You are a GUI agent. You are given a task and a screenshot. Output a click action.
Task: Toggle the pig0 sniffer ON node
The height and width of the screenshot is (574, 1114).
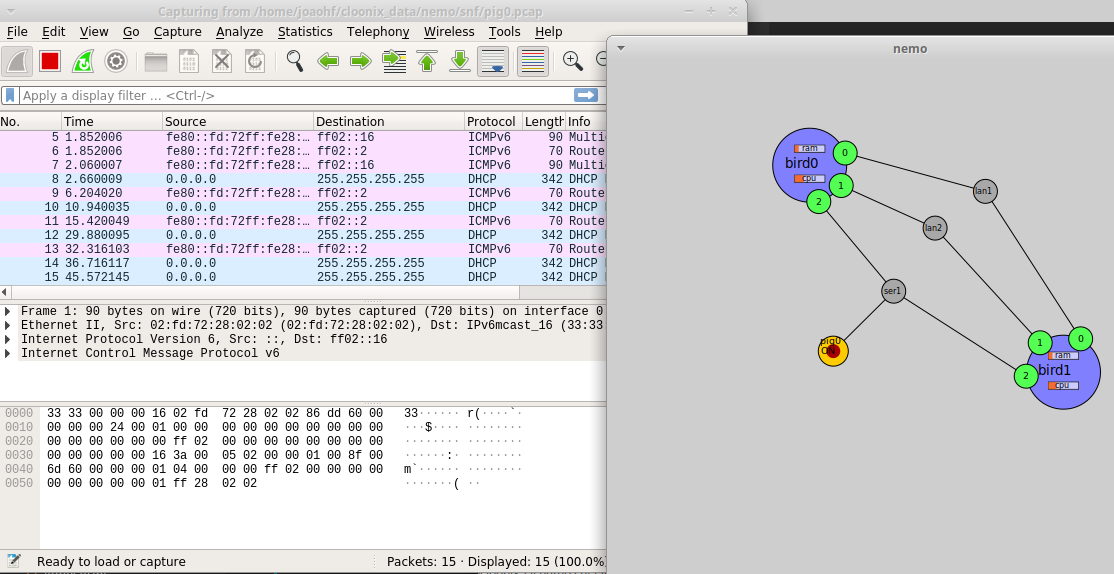833,351
